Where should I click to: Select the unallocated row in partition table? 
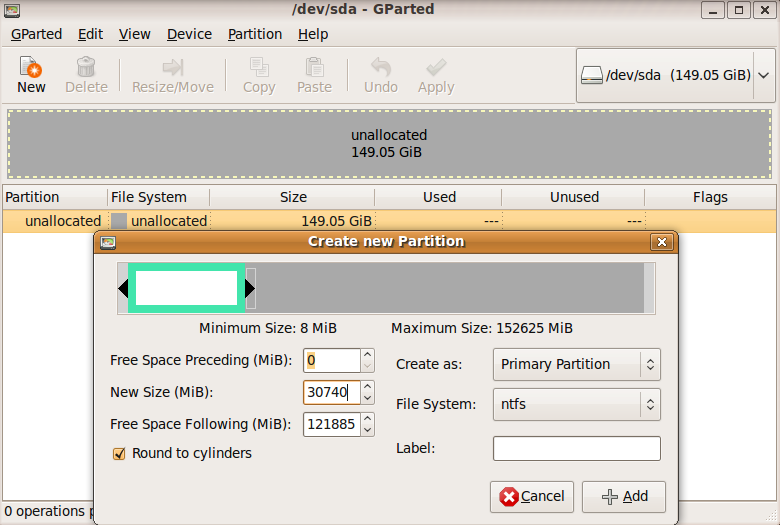(389, 221)
